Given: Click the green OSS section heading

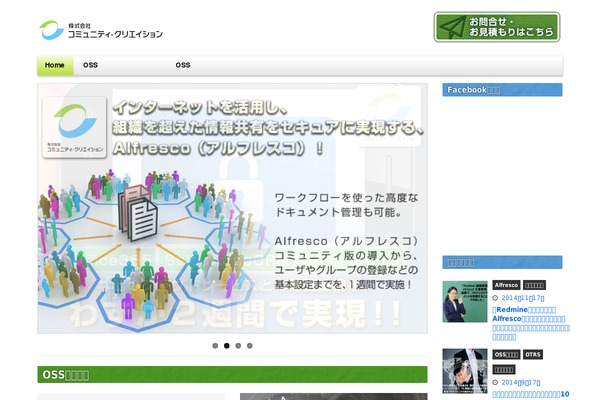Looking at the screenshot, I should point(232,375).
